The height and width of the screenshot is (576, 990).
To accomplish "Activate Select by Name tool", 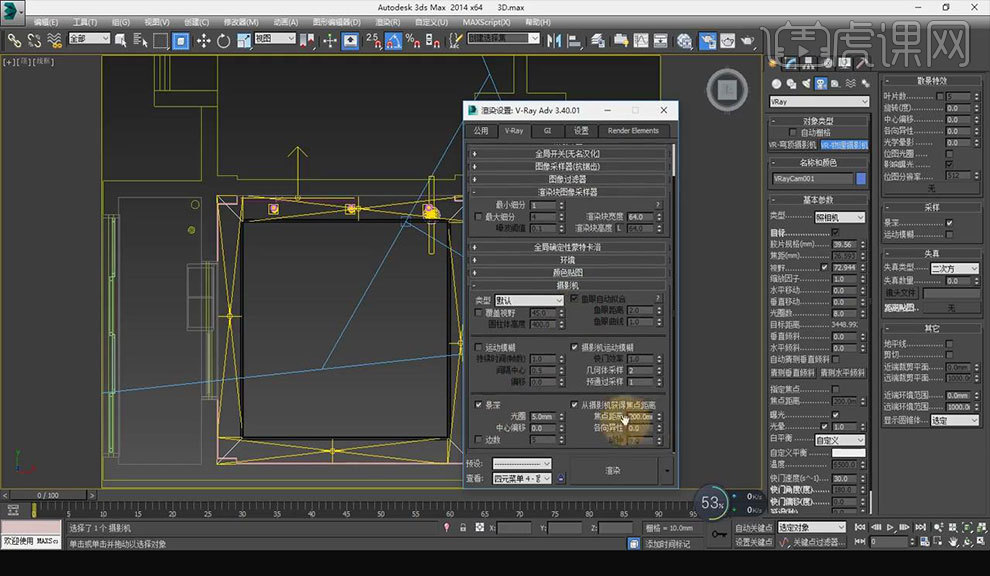I will click(x=141, y=41).
